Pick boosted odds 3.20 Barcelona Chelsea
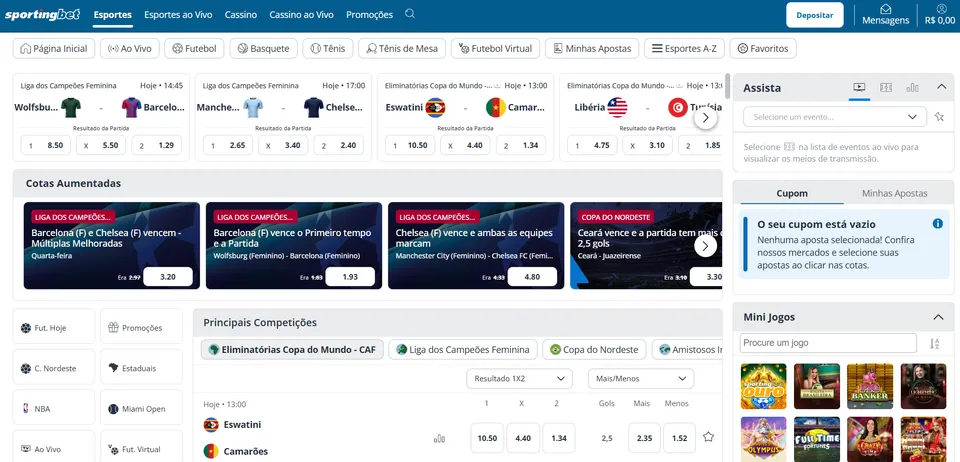960x462 pixels. tap(168, 277)
